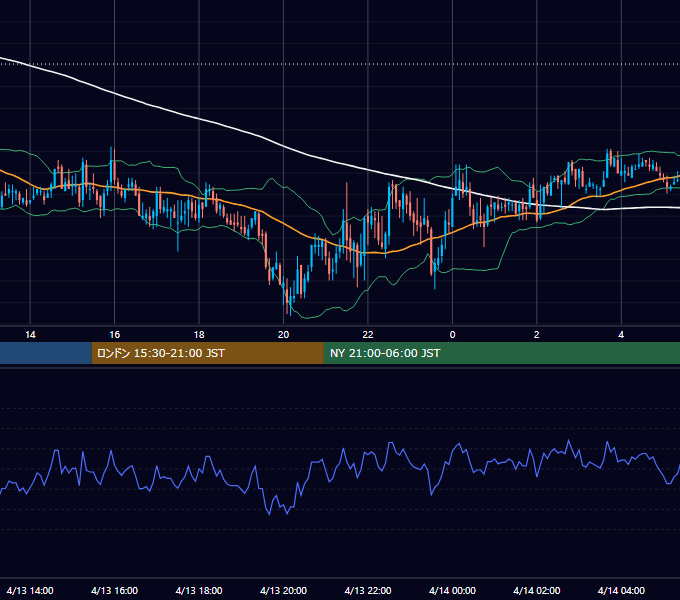Click the '20' hour label on price chart axis

(x=283, y=335)
